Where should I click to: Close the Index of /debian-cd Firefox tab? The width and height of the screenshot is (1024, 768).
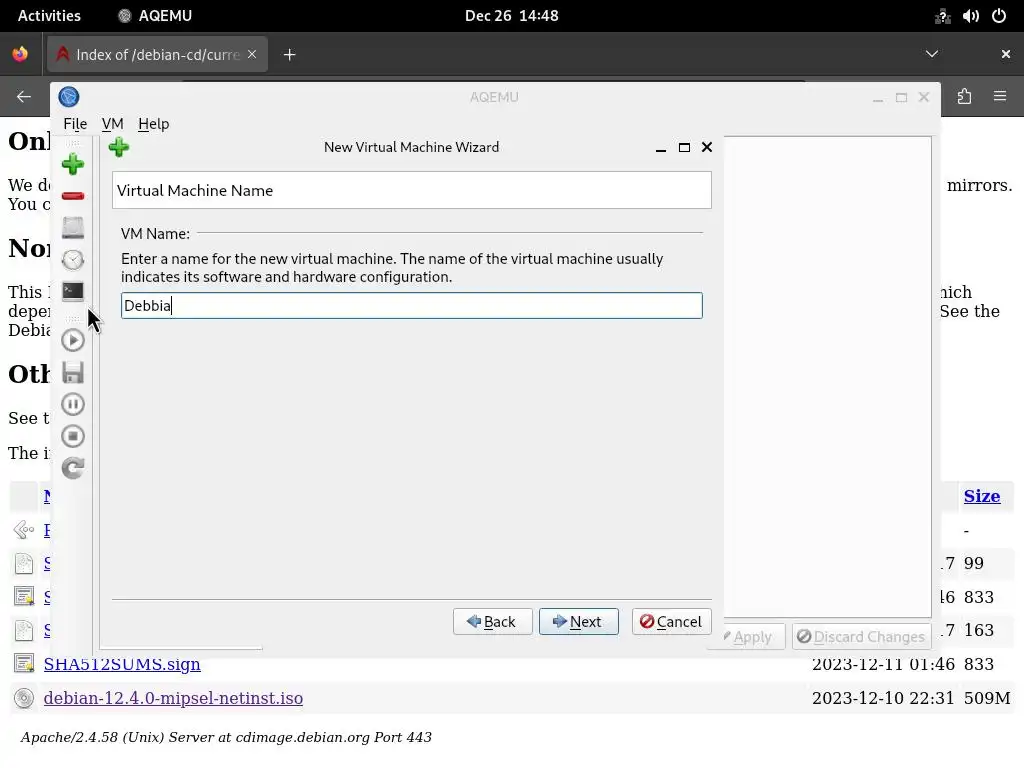click(x=252, y=54)
